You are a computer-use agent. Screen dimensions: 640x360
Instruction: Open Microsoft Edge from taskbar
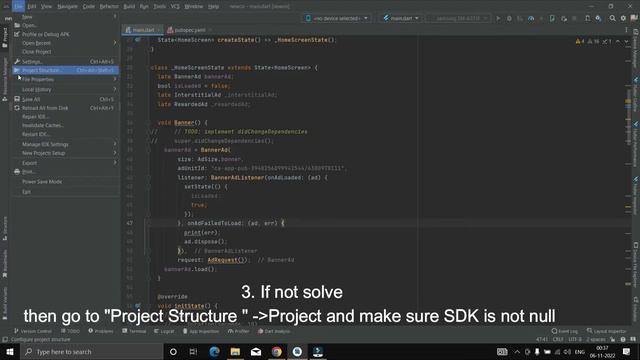(x=214, y=351)
